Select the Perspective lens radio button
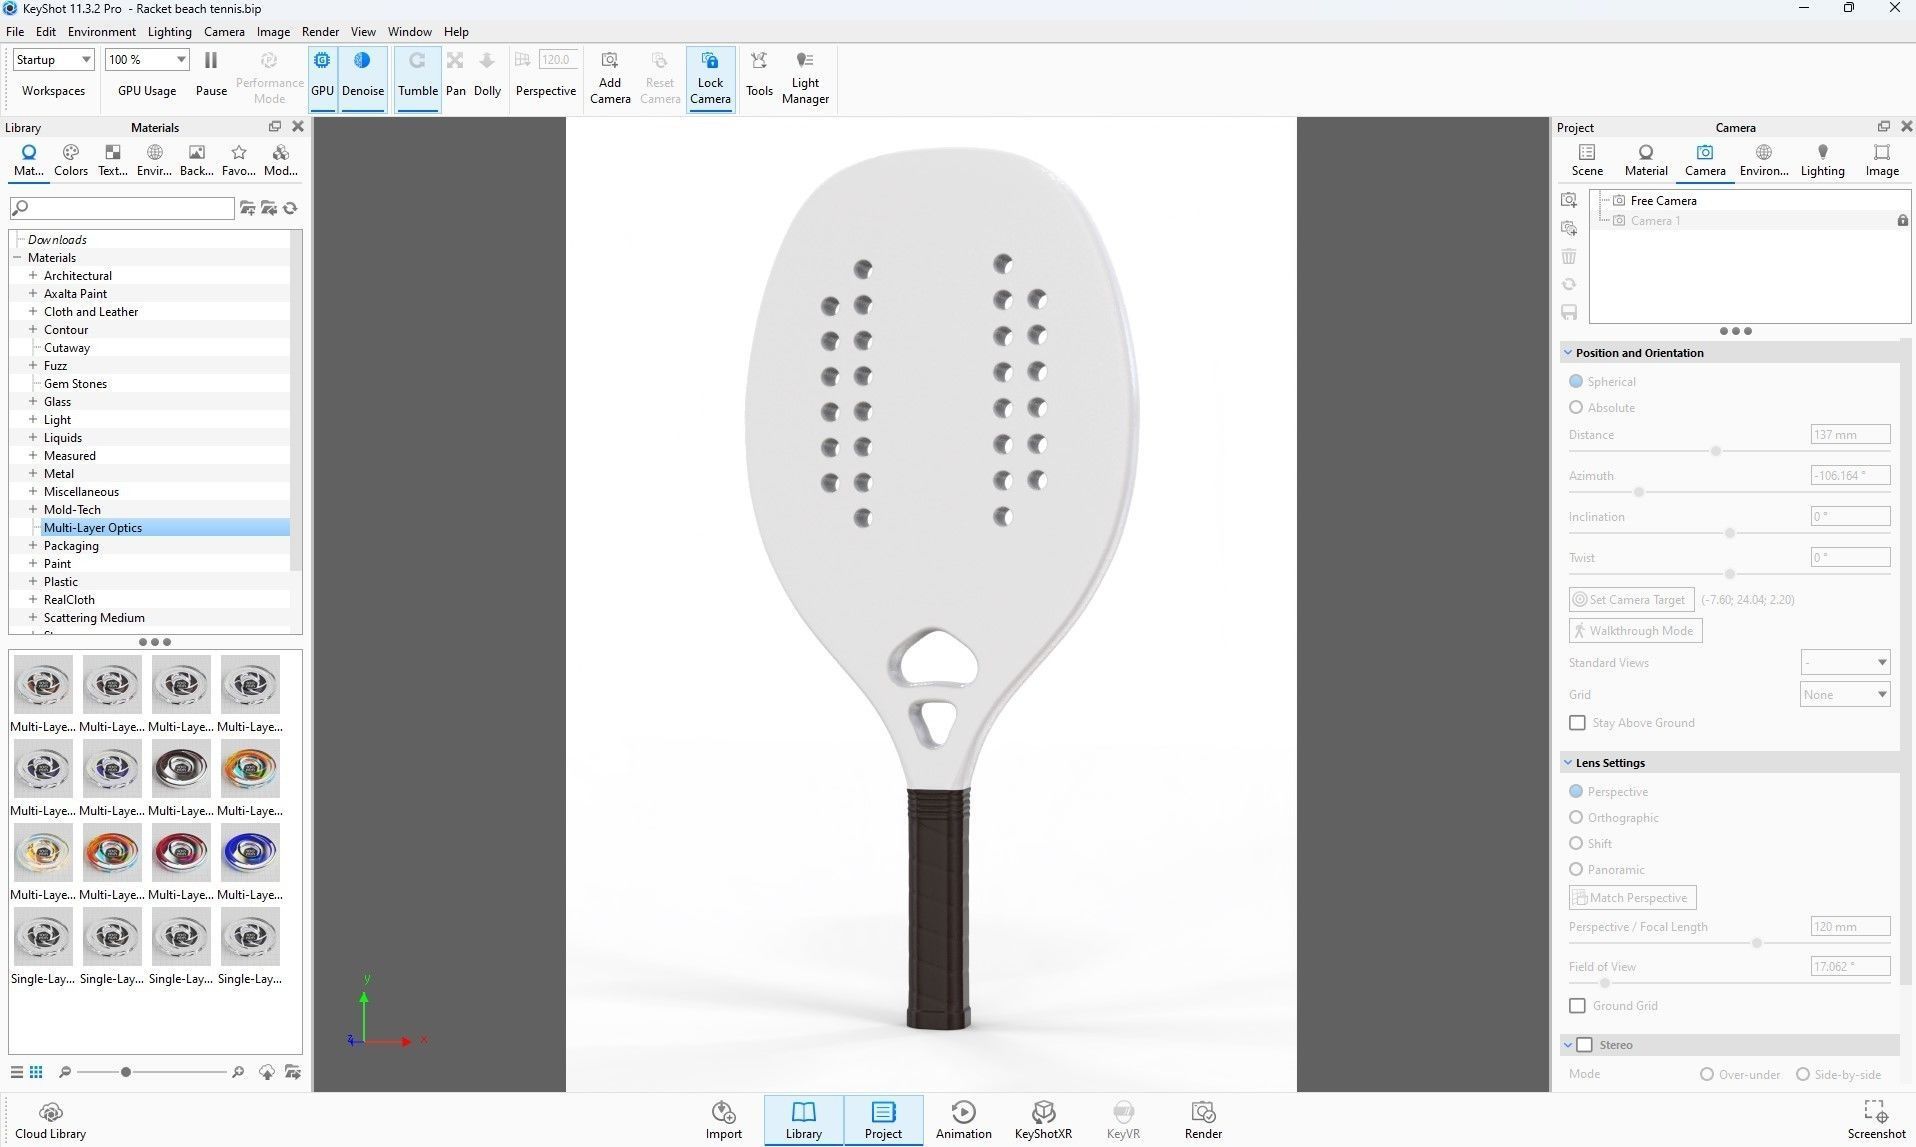This screenshot has height=1147, width=1916. click(1576, 791)
